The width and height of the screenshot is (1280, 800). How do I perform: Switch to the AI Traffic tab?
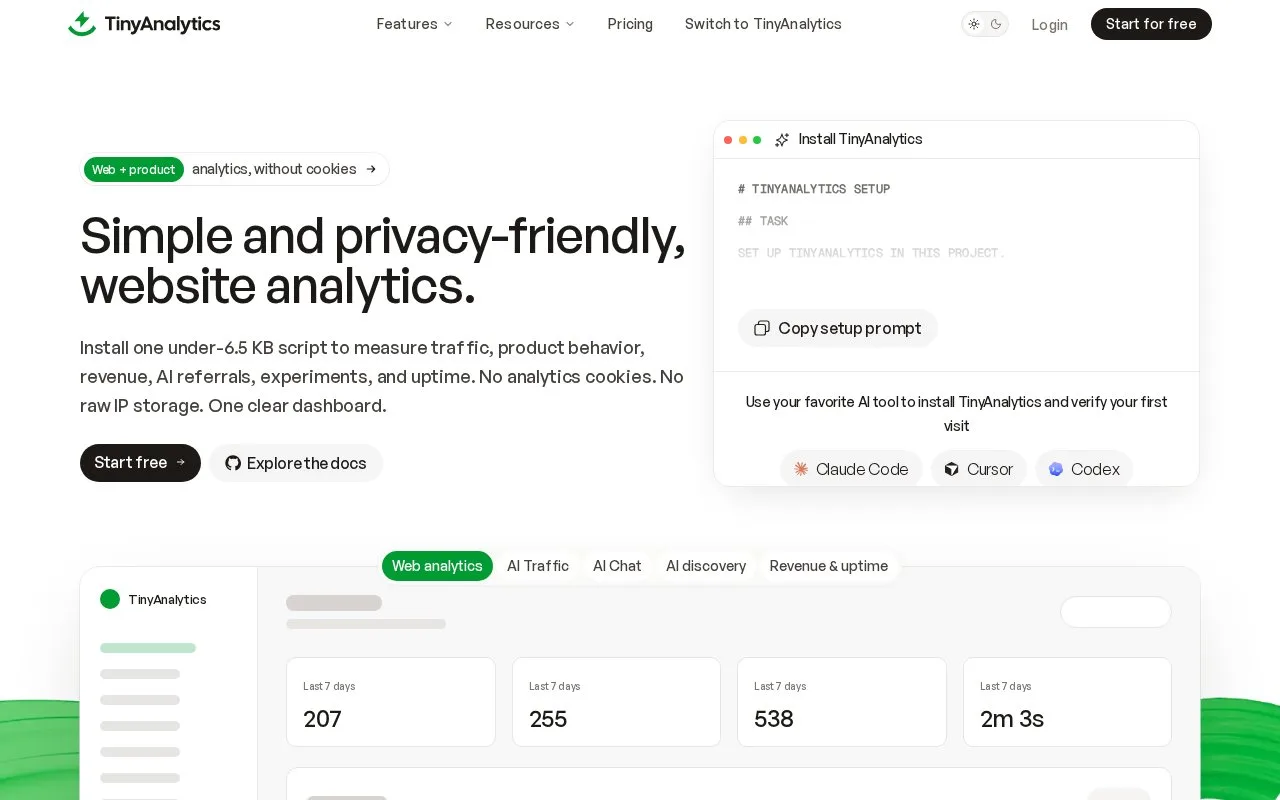538,566
